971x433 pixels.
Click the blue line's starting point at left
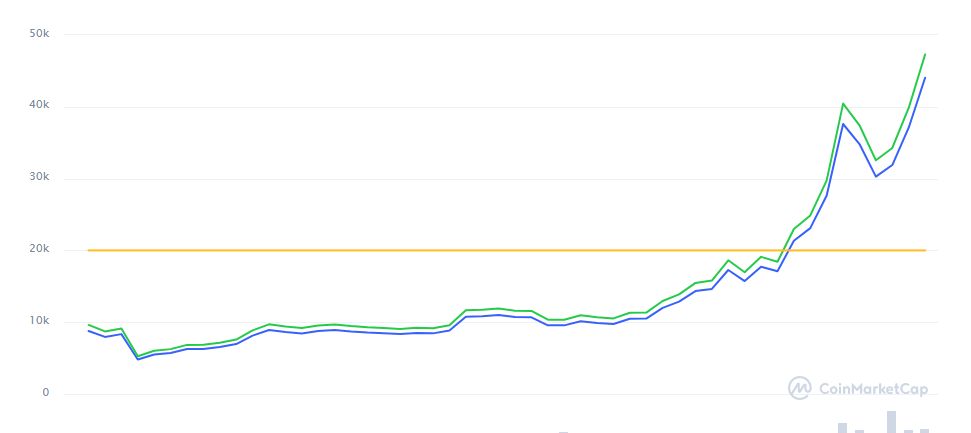[x=89, y=331]
